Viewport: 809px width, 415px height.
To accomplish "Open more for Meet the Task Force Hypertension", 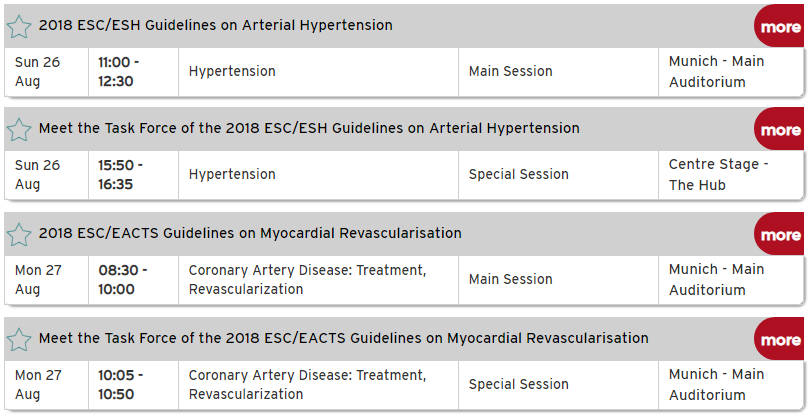I will (x=780, y=130).
